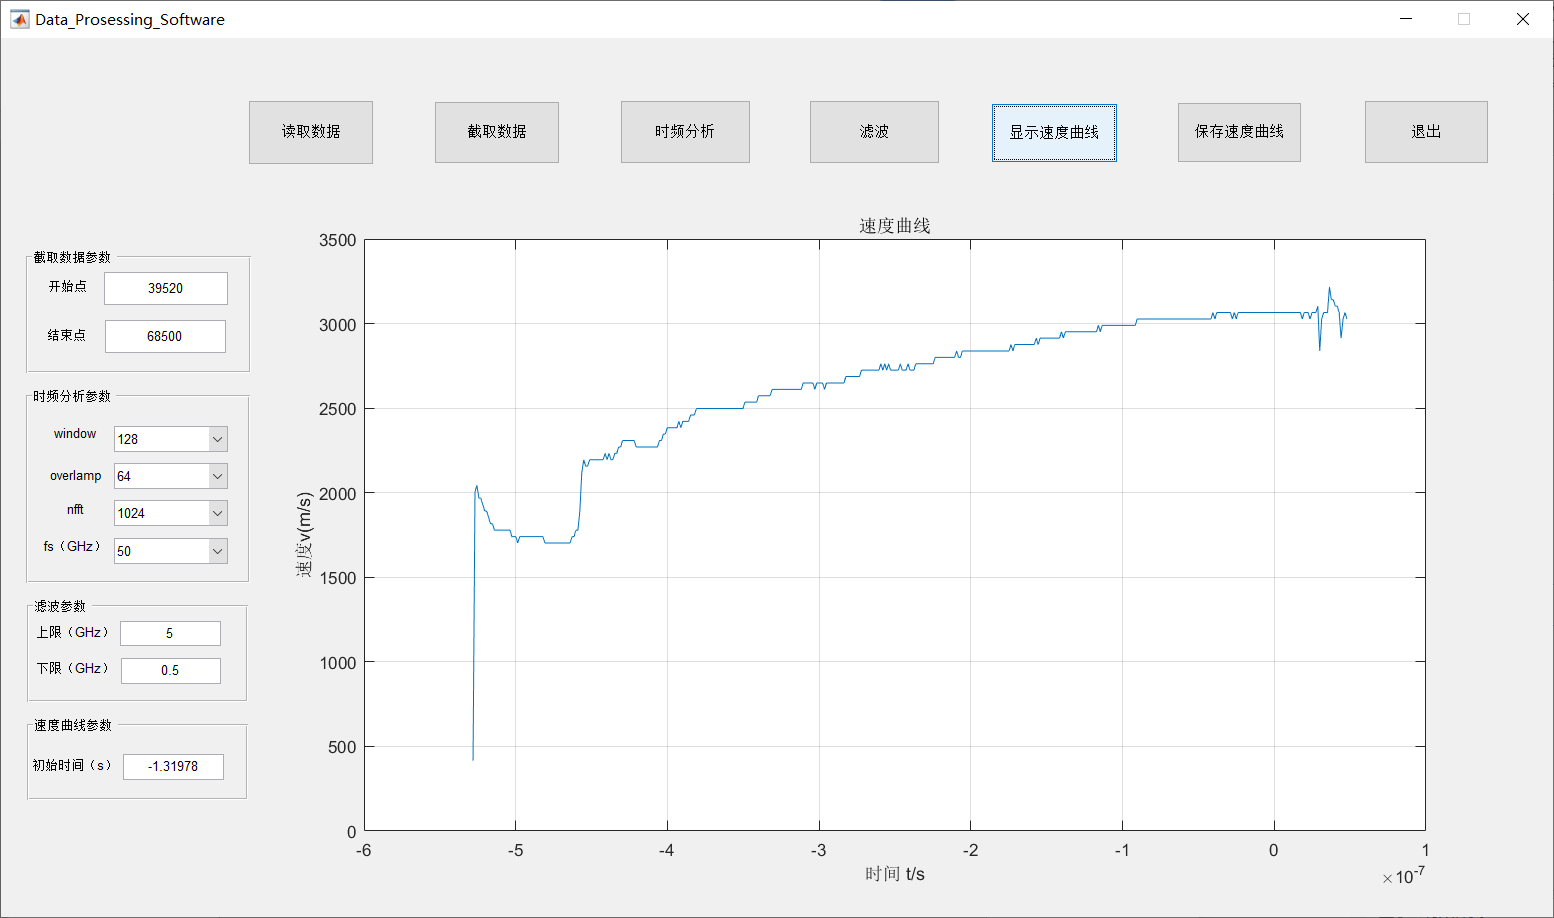1554x918 pixels.
Task: Expand the nfft dropdown showing 1024
Action: click(171, 513)
